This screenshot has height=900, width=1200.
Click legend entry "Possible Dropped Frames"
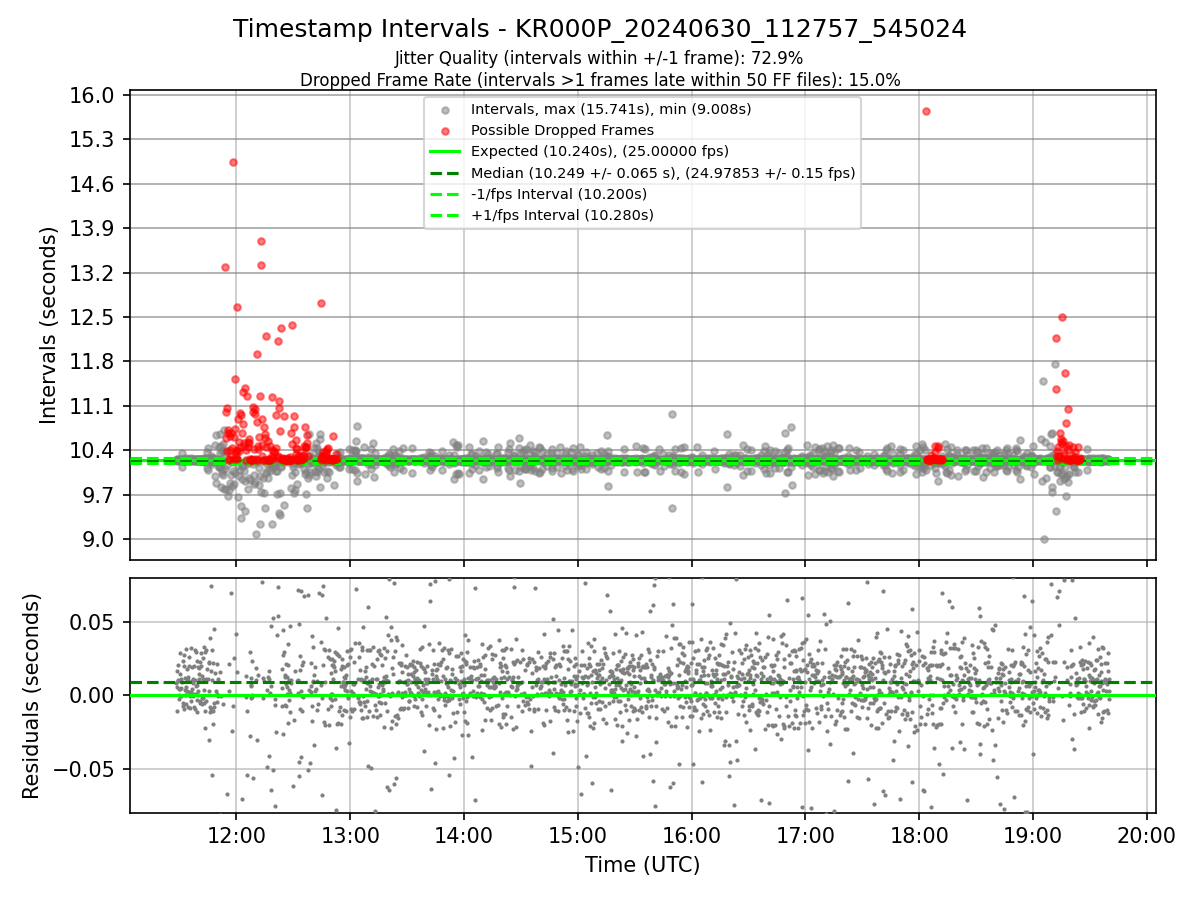[562, 130]
